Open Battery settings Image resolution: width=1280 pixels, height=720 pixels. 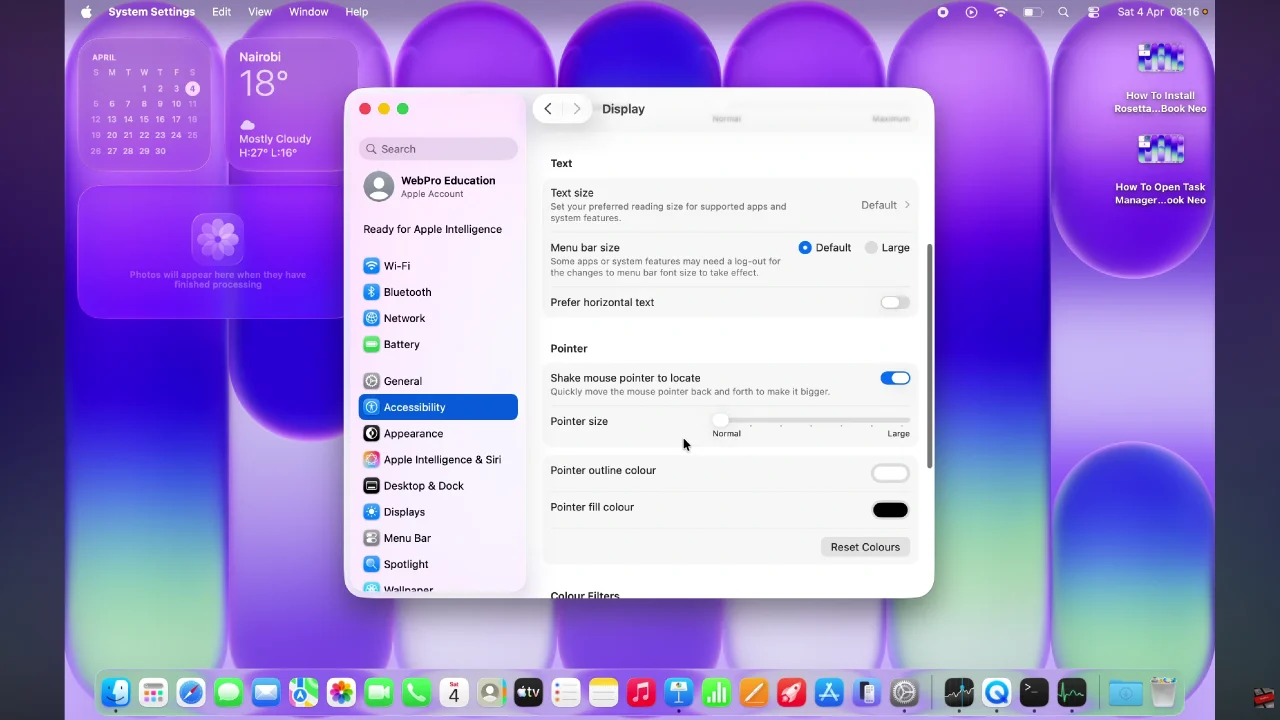(x=401, y=344)
